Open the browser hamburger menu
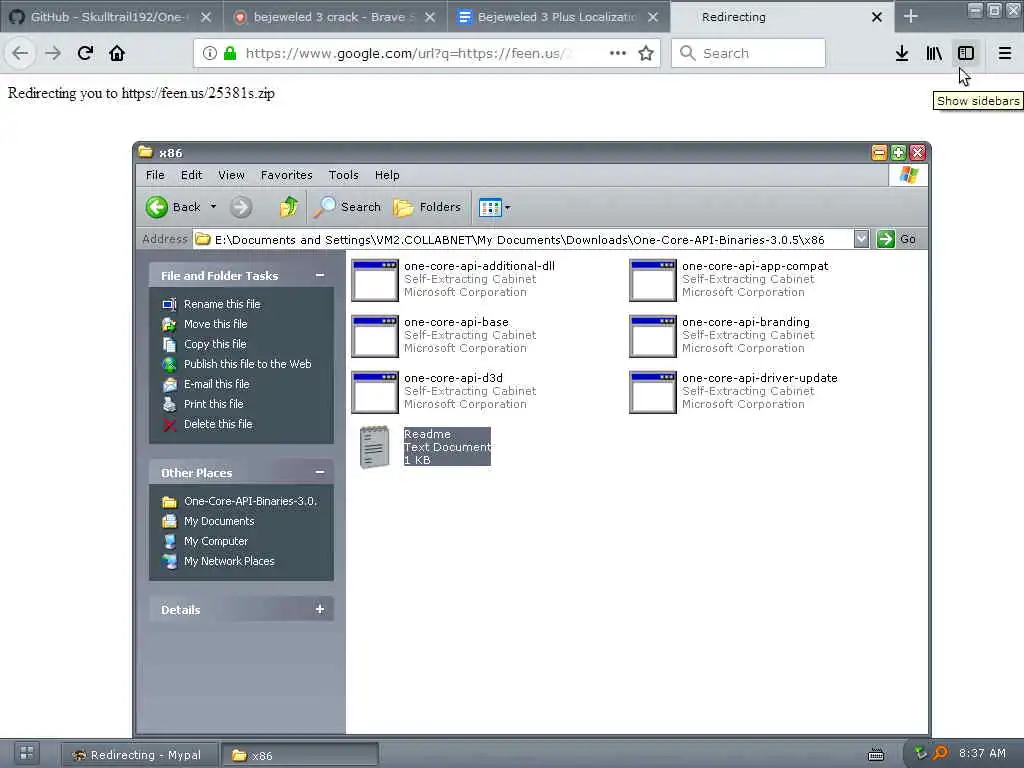The image size is (1024, 768). click(1005, 53)
